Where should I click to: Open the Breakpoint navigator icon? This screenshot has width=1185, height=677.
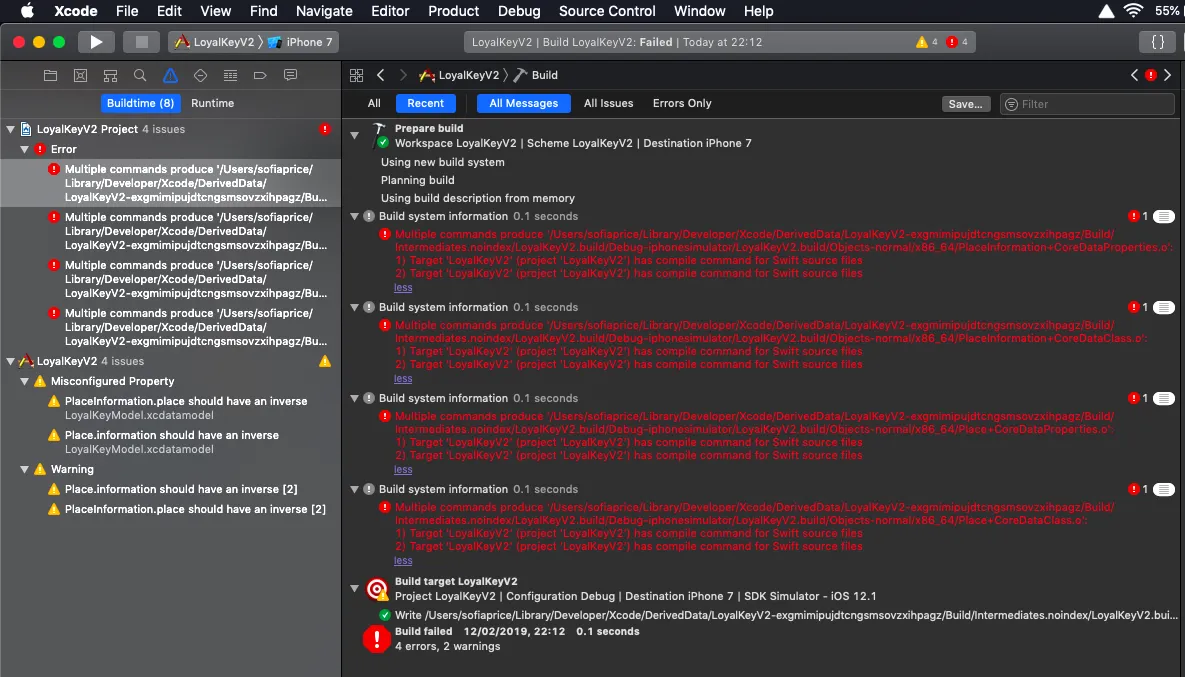coord(260,76)
